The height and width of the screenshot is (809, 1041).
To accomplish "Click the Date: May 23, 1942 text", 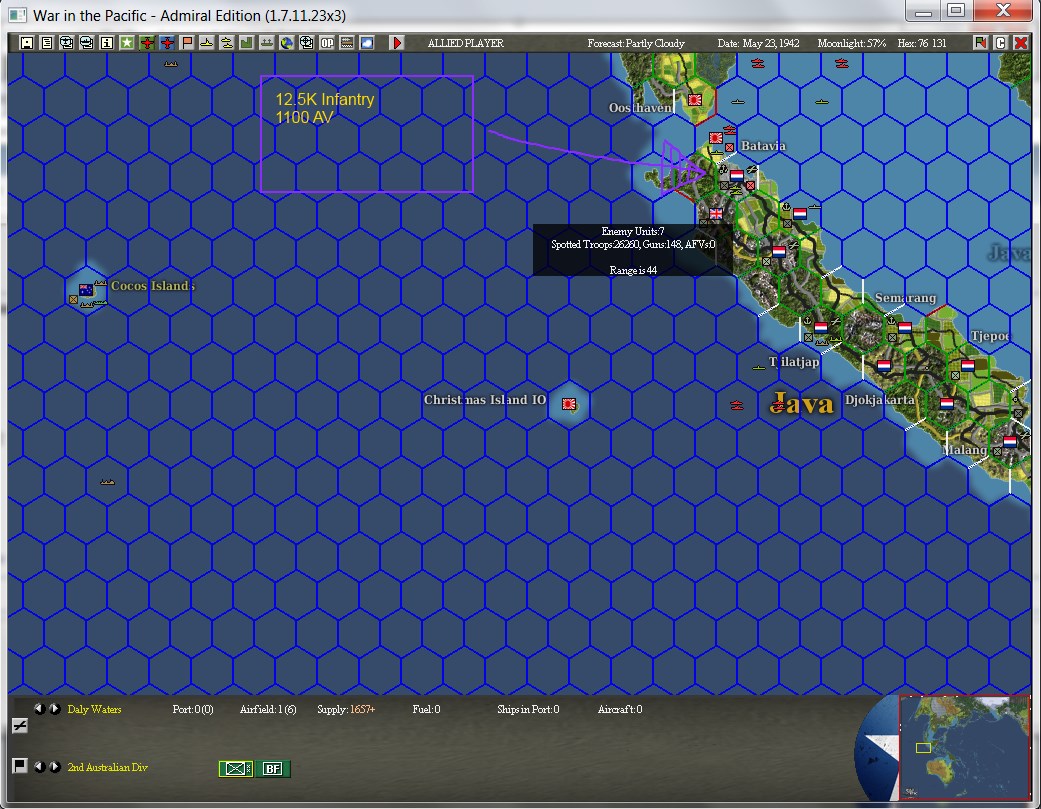I will (758, 43).
